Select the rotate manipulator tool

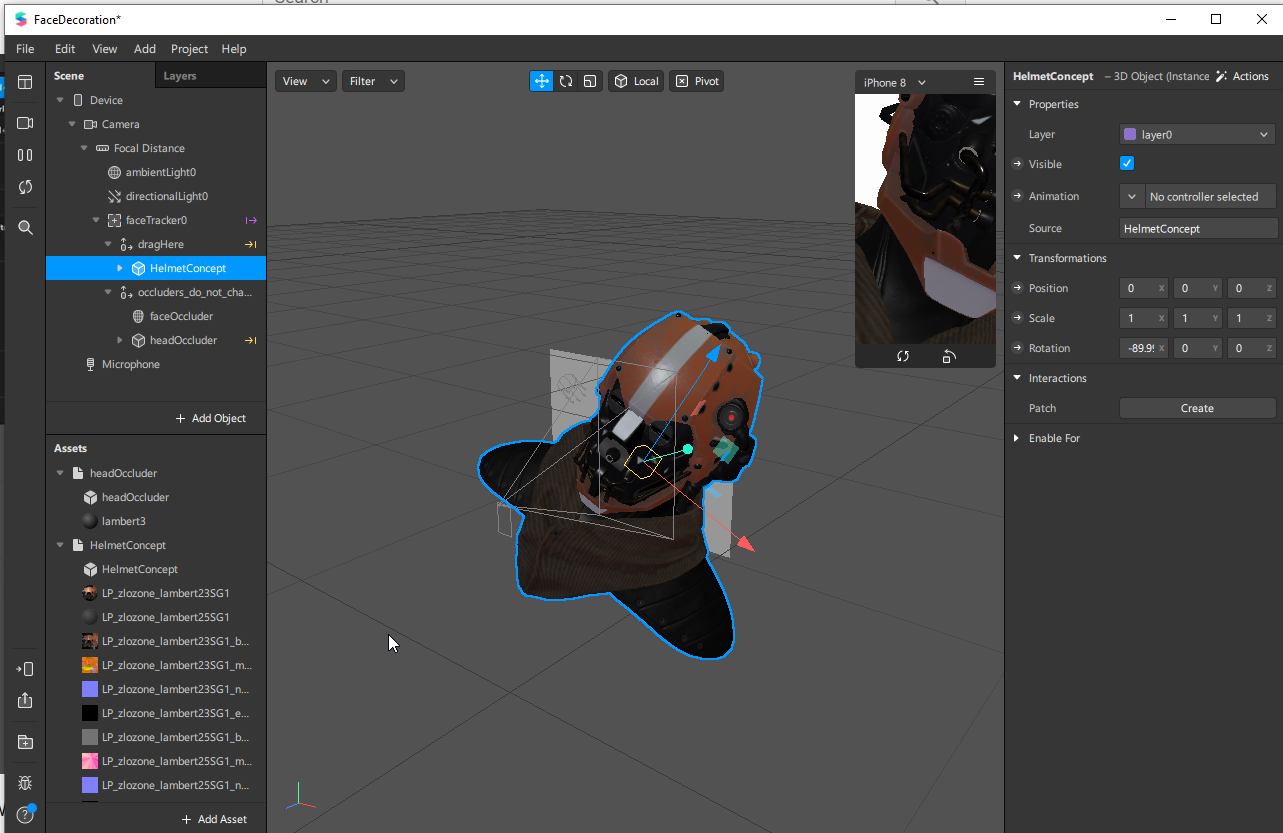tap(566, 81)
